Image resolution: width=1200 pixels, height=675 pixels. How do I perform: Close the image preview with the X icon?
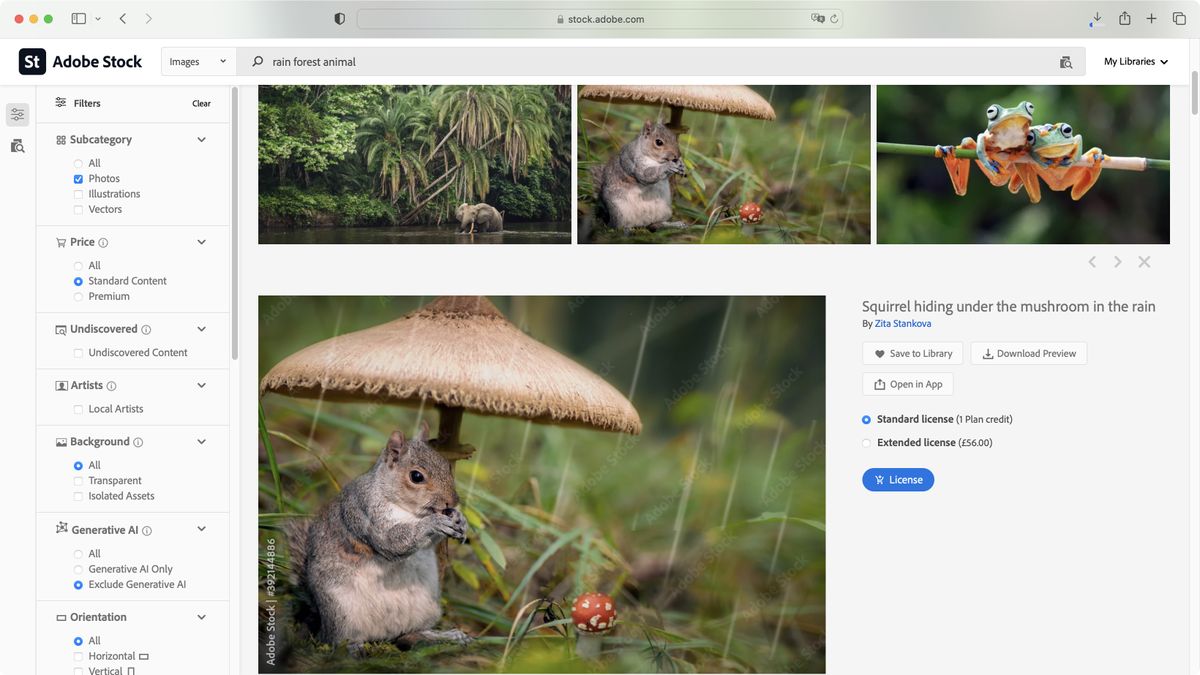[1144, 261]
